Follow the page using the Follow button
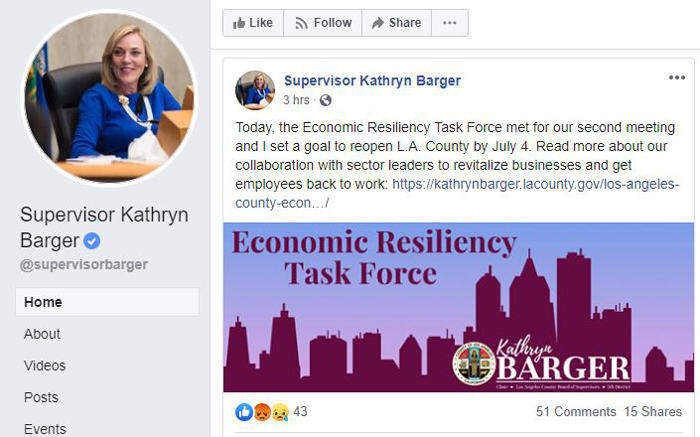 323,23
